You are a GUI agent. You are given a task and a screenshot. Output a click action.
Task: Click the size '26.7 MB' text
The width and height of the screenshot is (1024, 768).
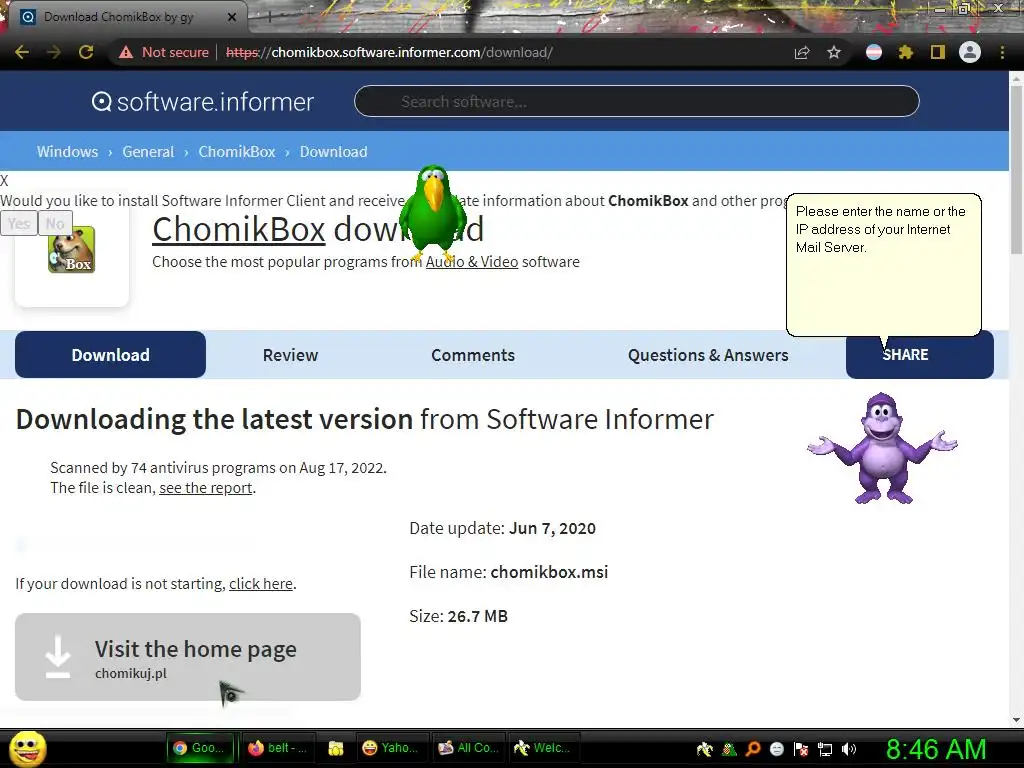click(x=477, y=616)
